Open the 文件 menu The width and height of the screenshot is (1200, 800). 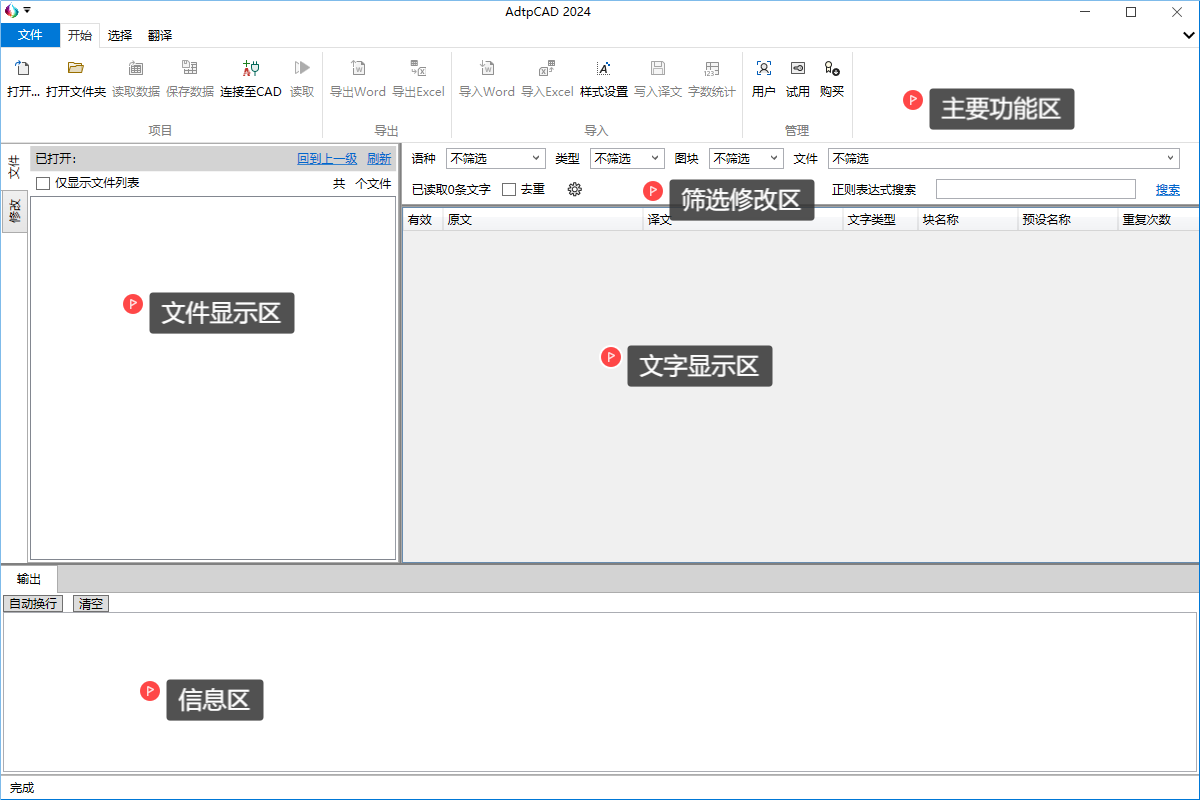(30, 35)
